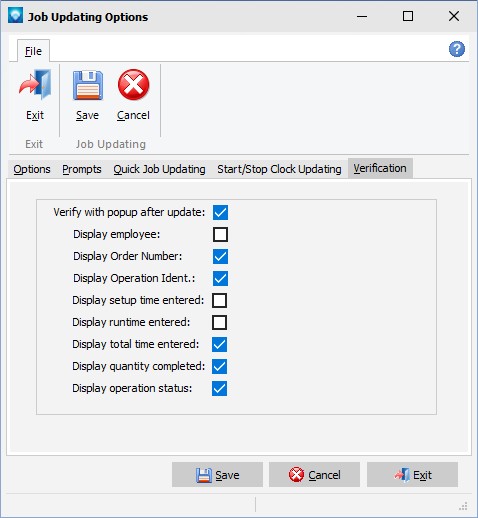Image resolution: width=478 pixels, height=518 pixels.
Task: Enable the Display employee checkbox
Action: point(220,234)
